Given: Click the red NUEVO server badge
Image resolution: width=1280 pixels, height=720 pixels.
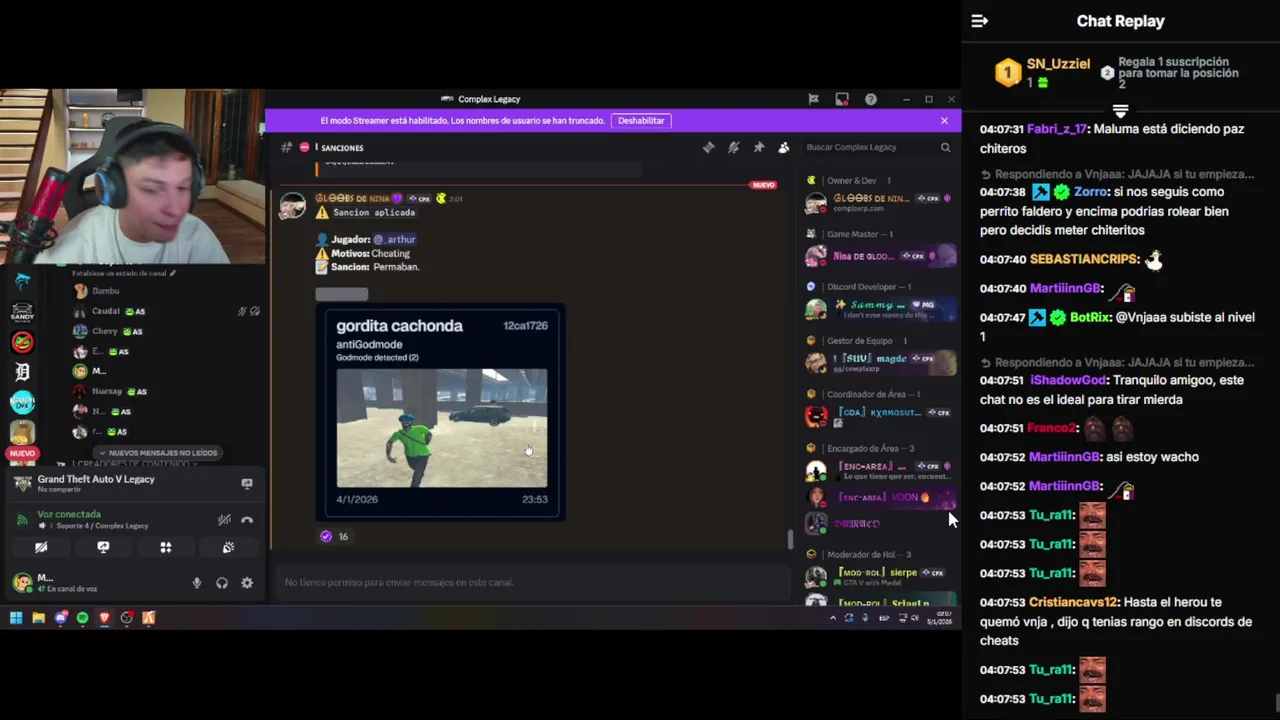Looking at the screenshot, I should point(22,453).
